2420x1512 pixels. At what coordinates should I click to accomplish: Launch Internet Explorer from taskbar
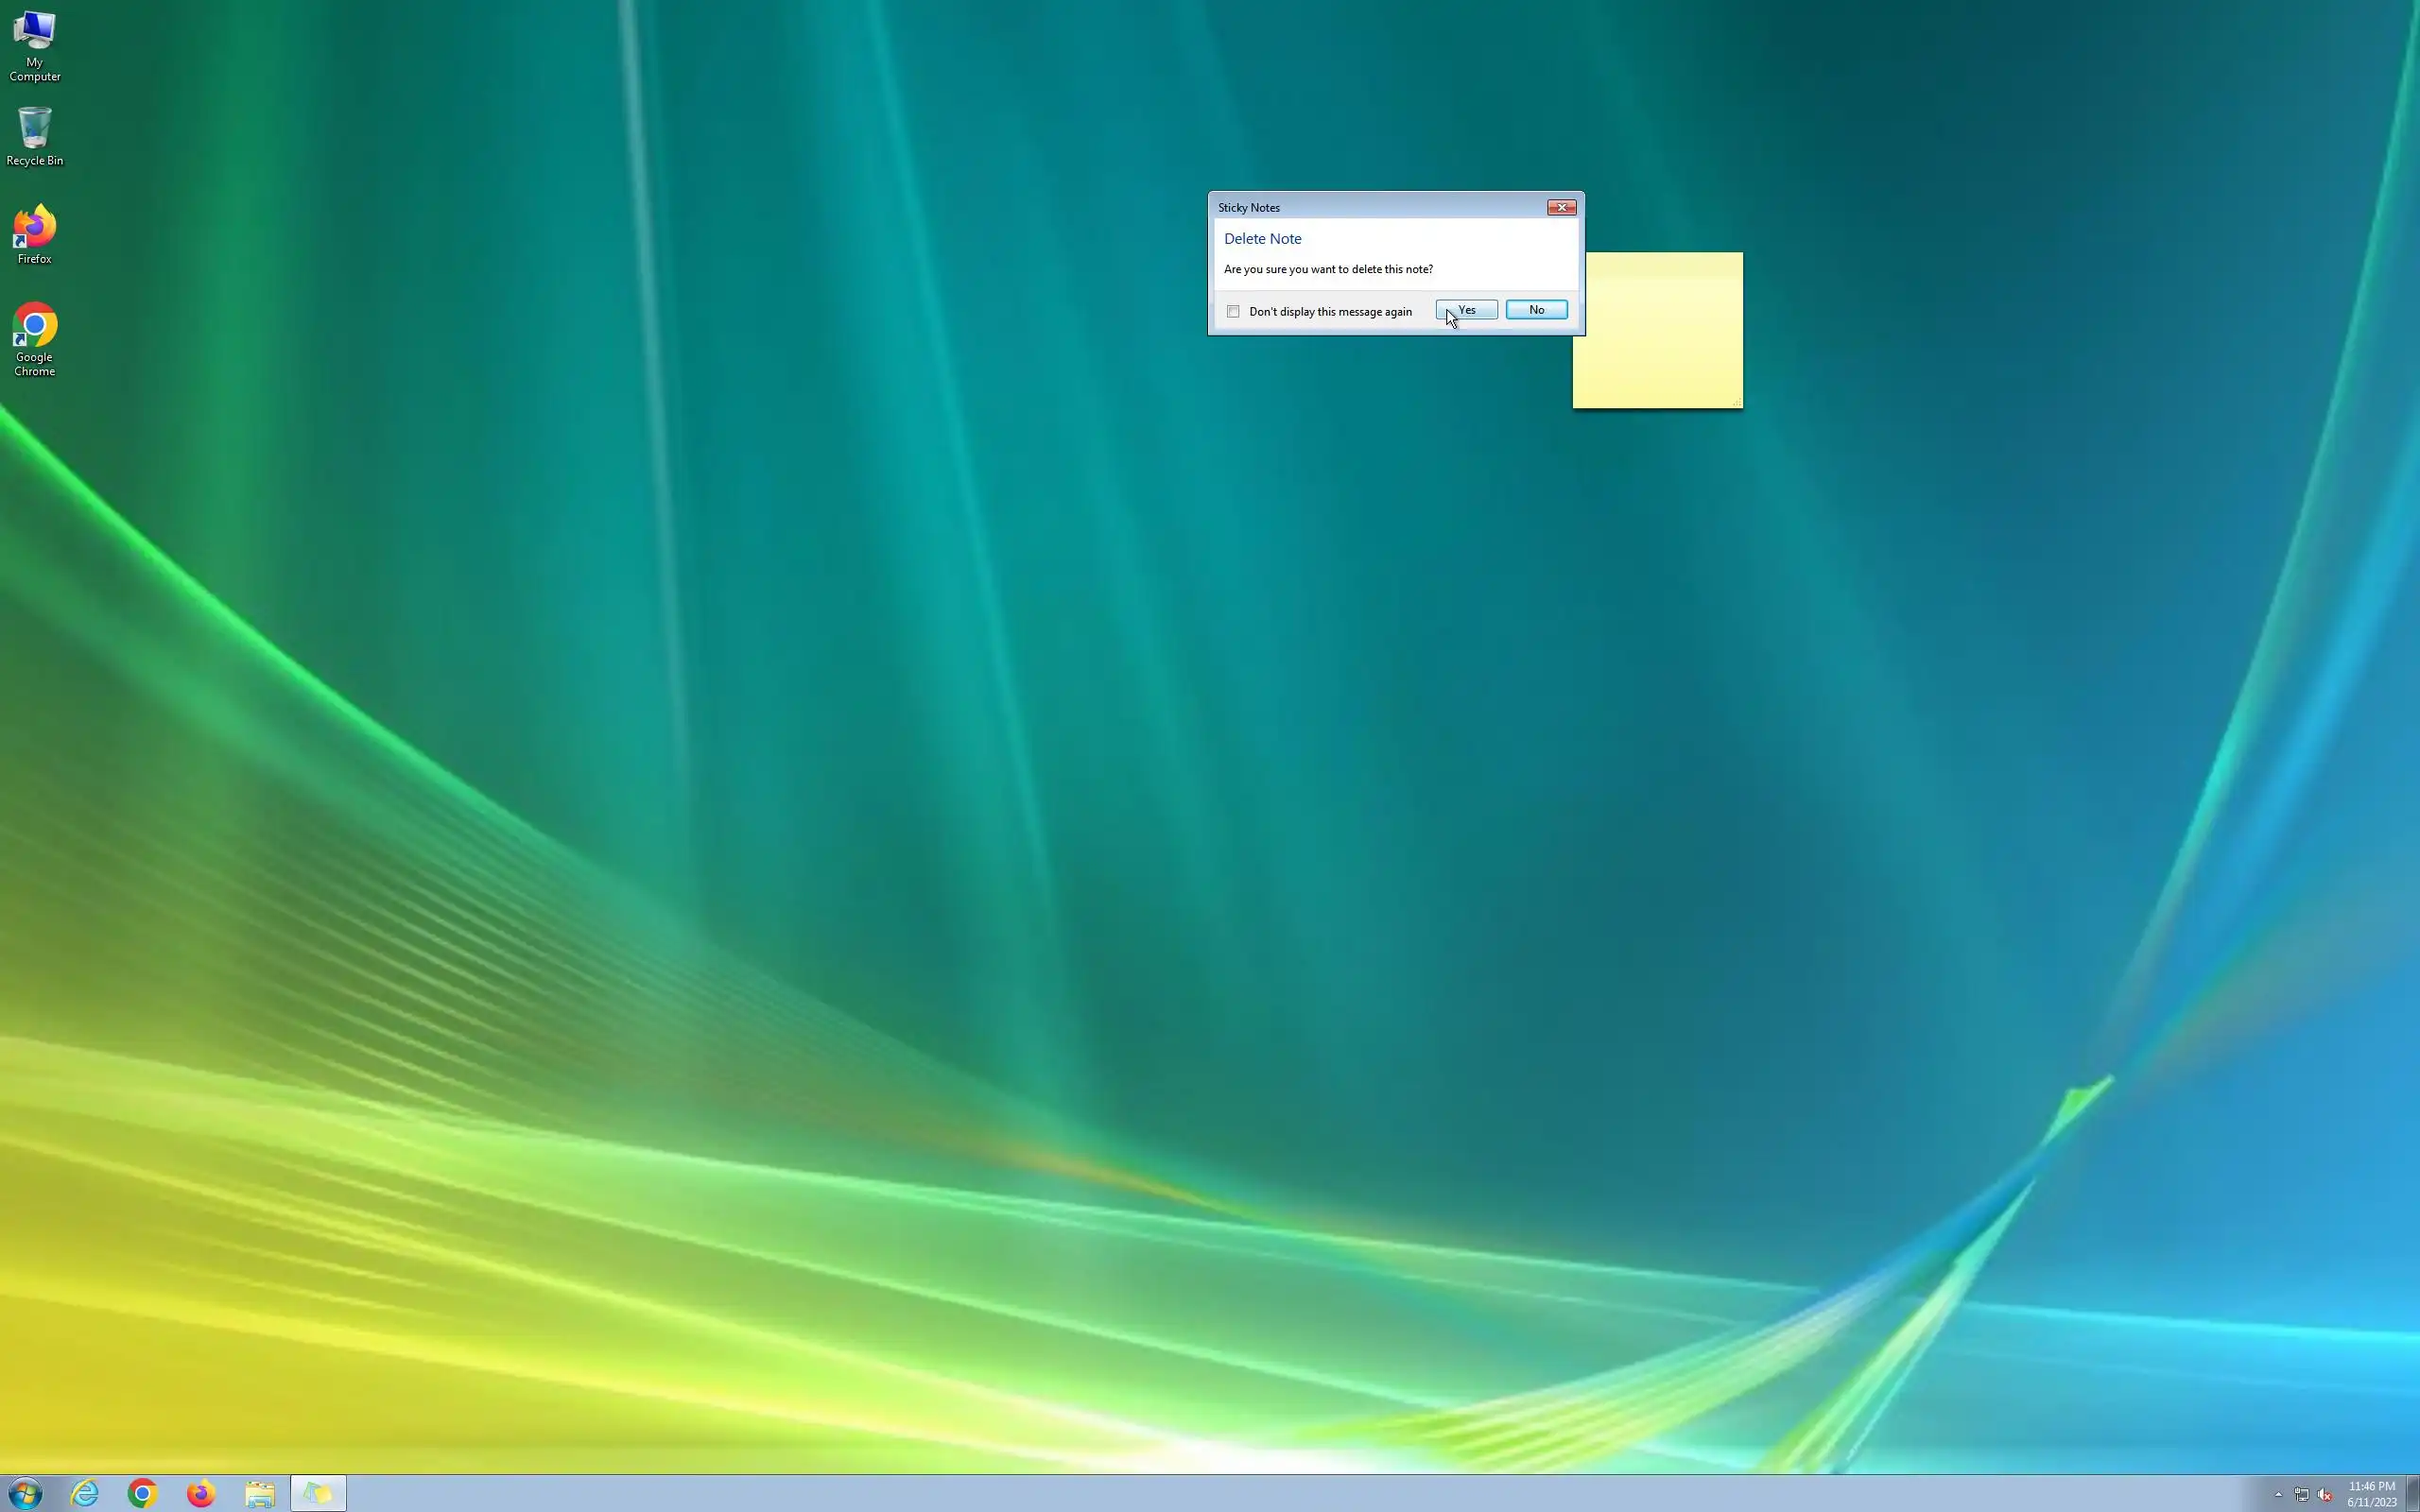[85, 1494]
